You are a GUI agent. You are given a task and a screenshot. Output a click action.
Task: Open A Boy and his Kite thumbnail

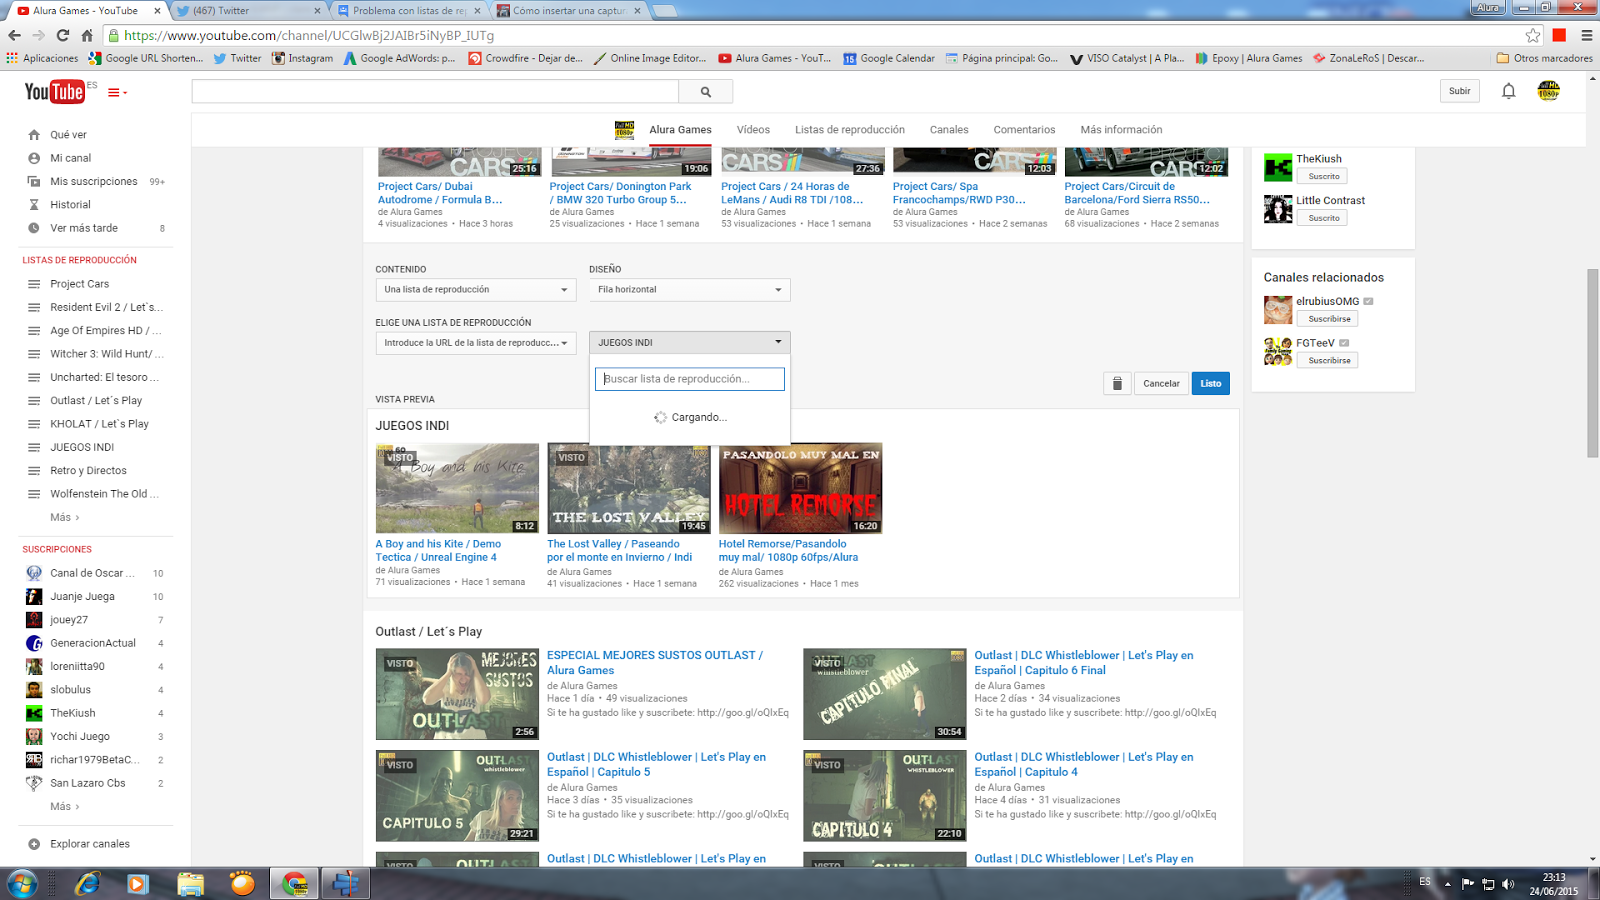(x=457, y=489)
